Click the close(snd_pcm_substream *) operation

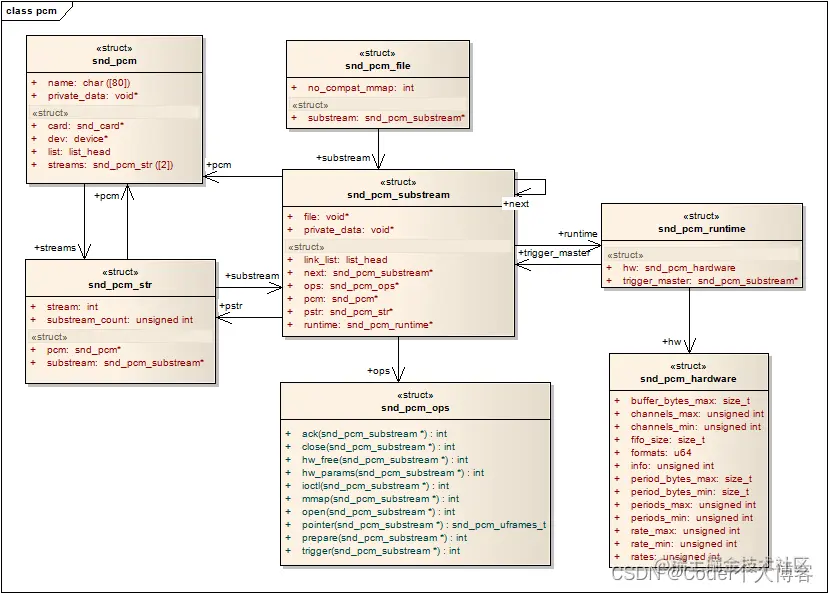378,447
